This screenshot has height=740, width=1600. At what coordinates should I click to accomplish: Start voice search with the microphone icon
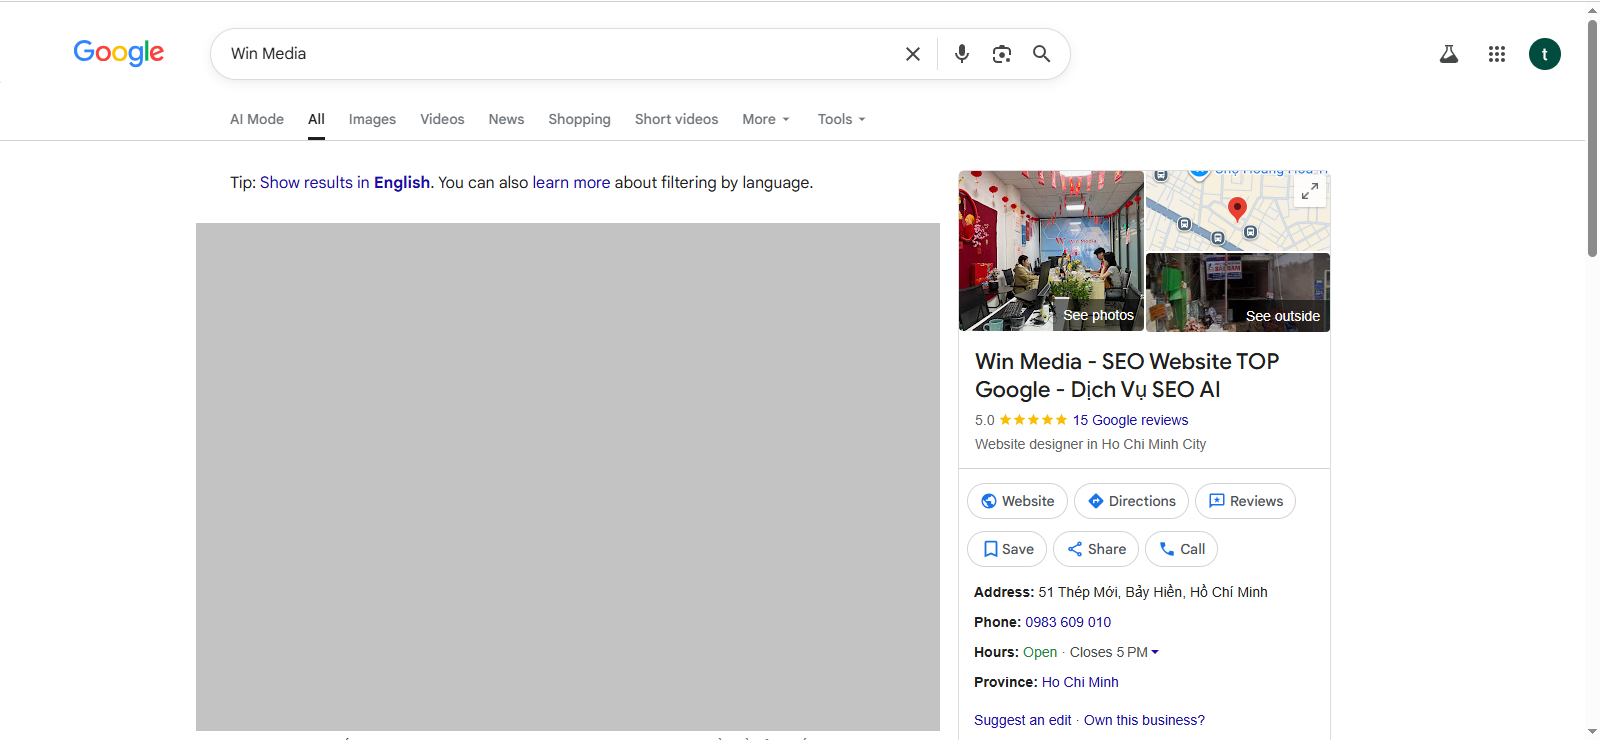click(962, 54)
